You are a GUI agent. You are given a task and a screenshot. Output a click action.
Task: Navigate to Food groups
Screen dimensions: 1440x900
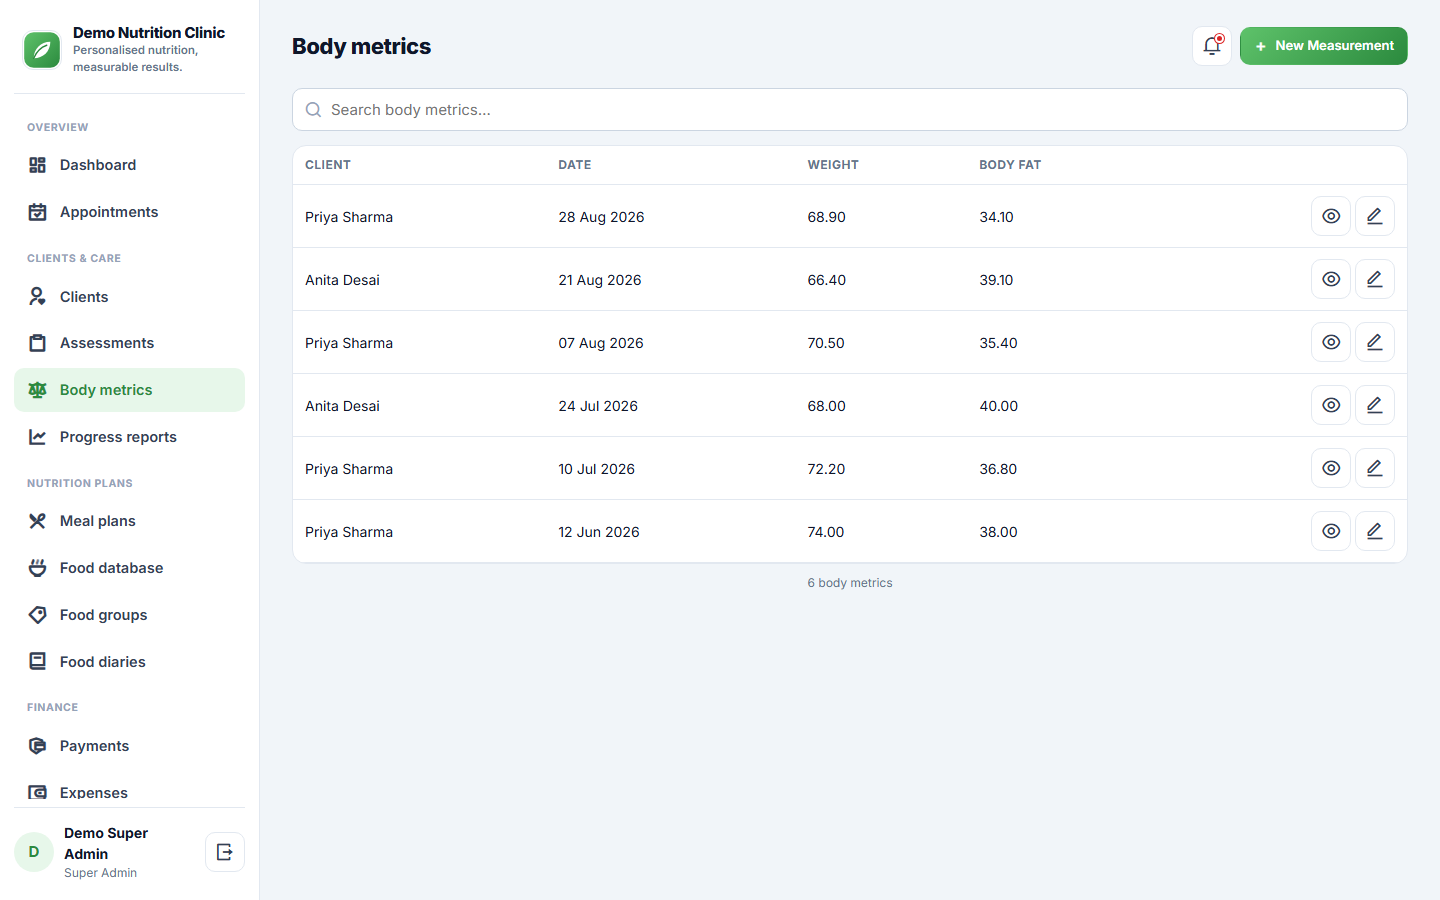(129, 615)
